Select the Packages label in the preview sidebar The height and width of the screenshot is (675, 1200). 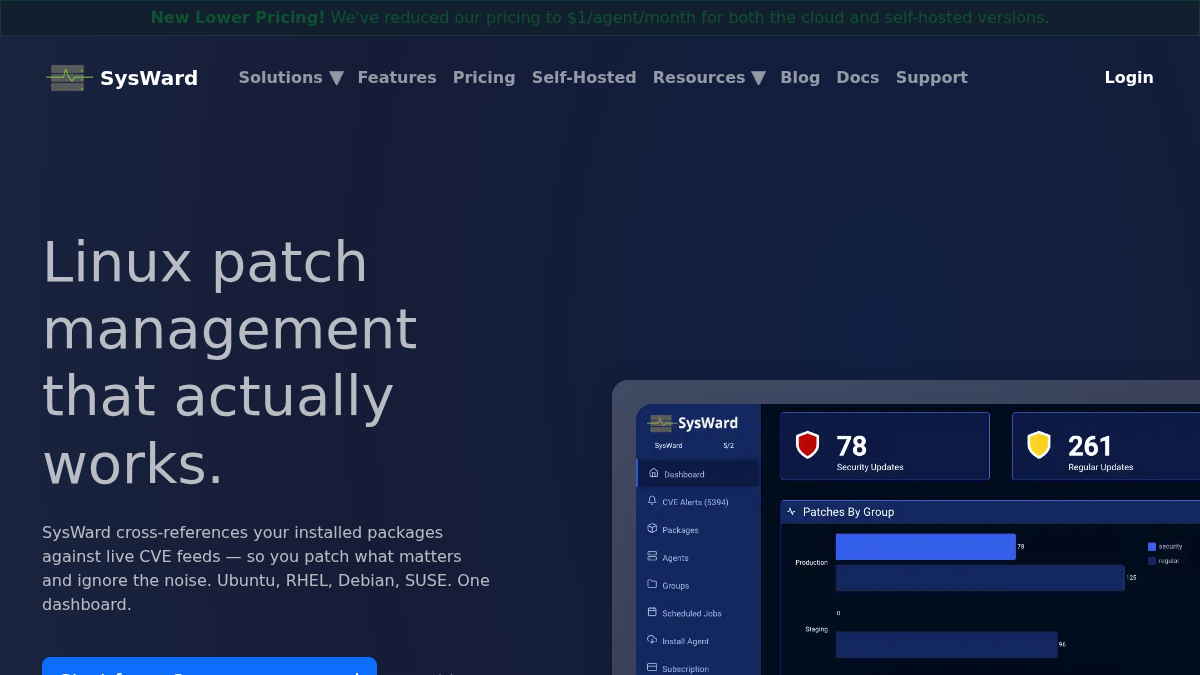(x=680, y=530)
